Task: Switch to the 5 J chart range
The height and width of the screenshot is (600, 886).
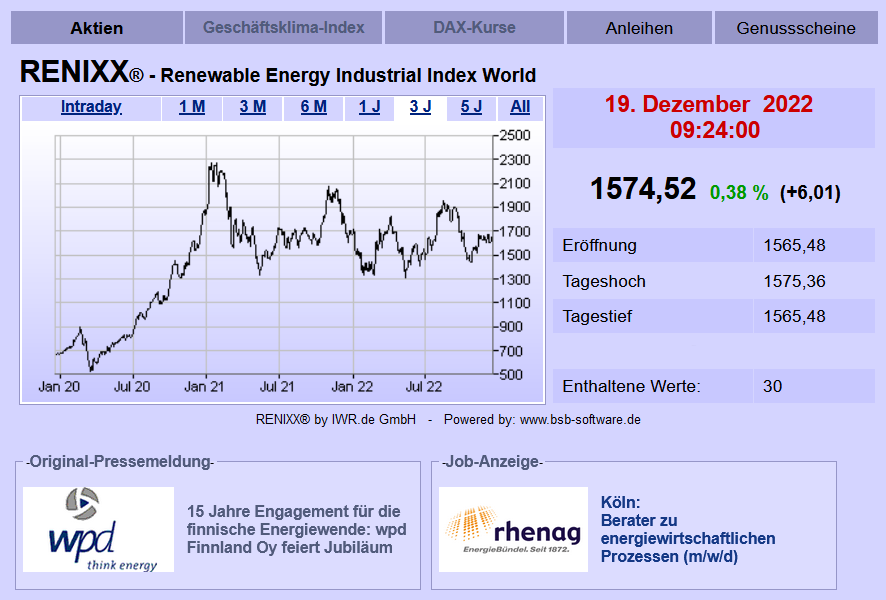Action: pos(471,107)
